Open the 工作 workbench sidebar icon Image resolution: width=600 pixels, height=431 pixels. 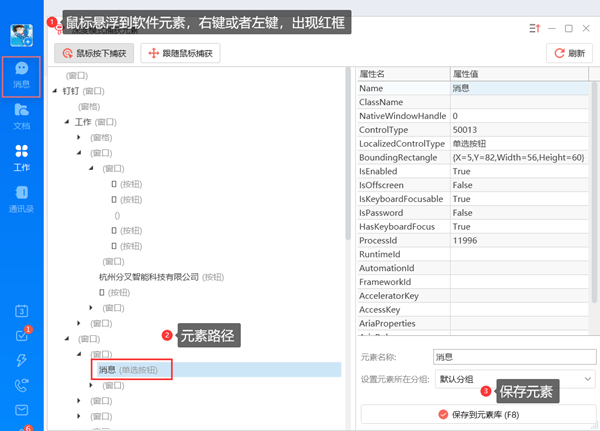(21, 158)
